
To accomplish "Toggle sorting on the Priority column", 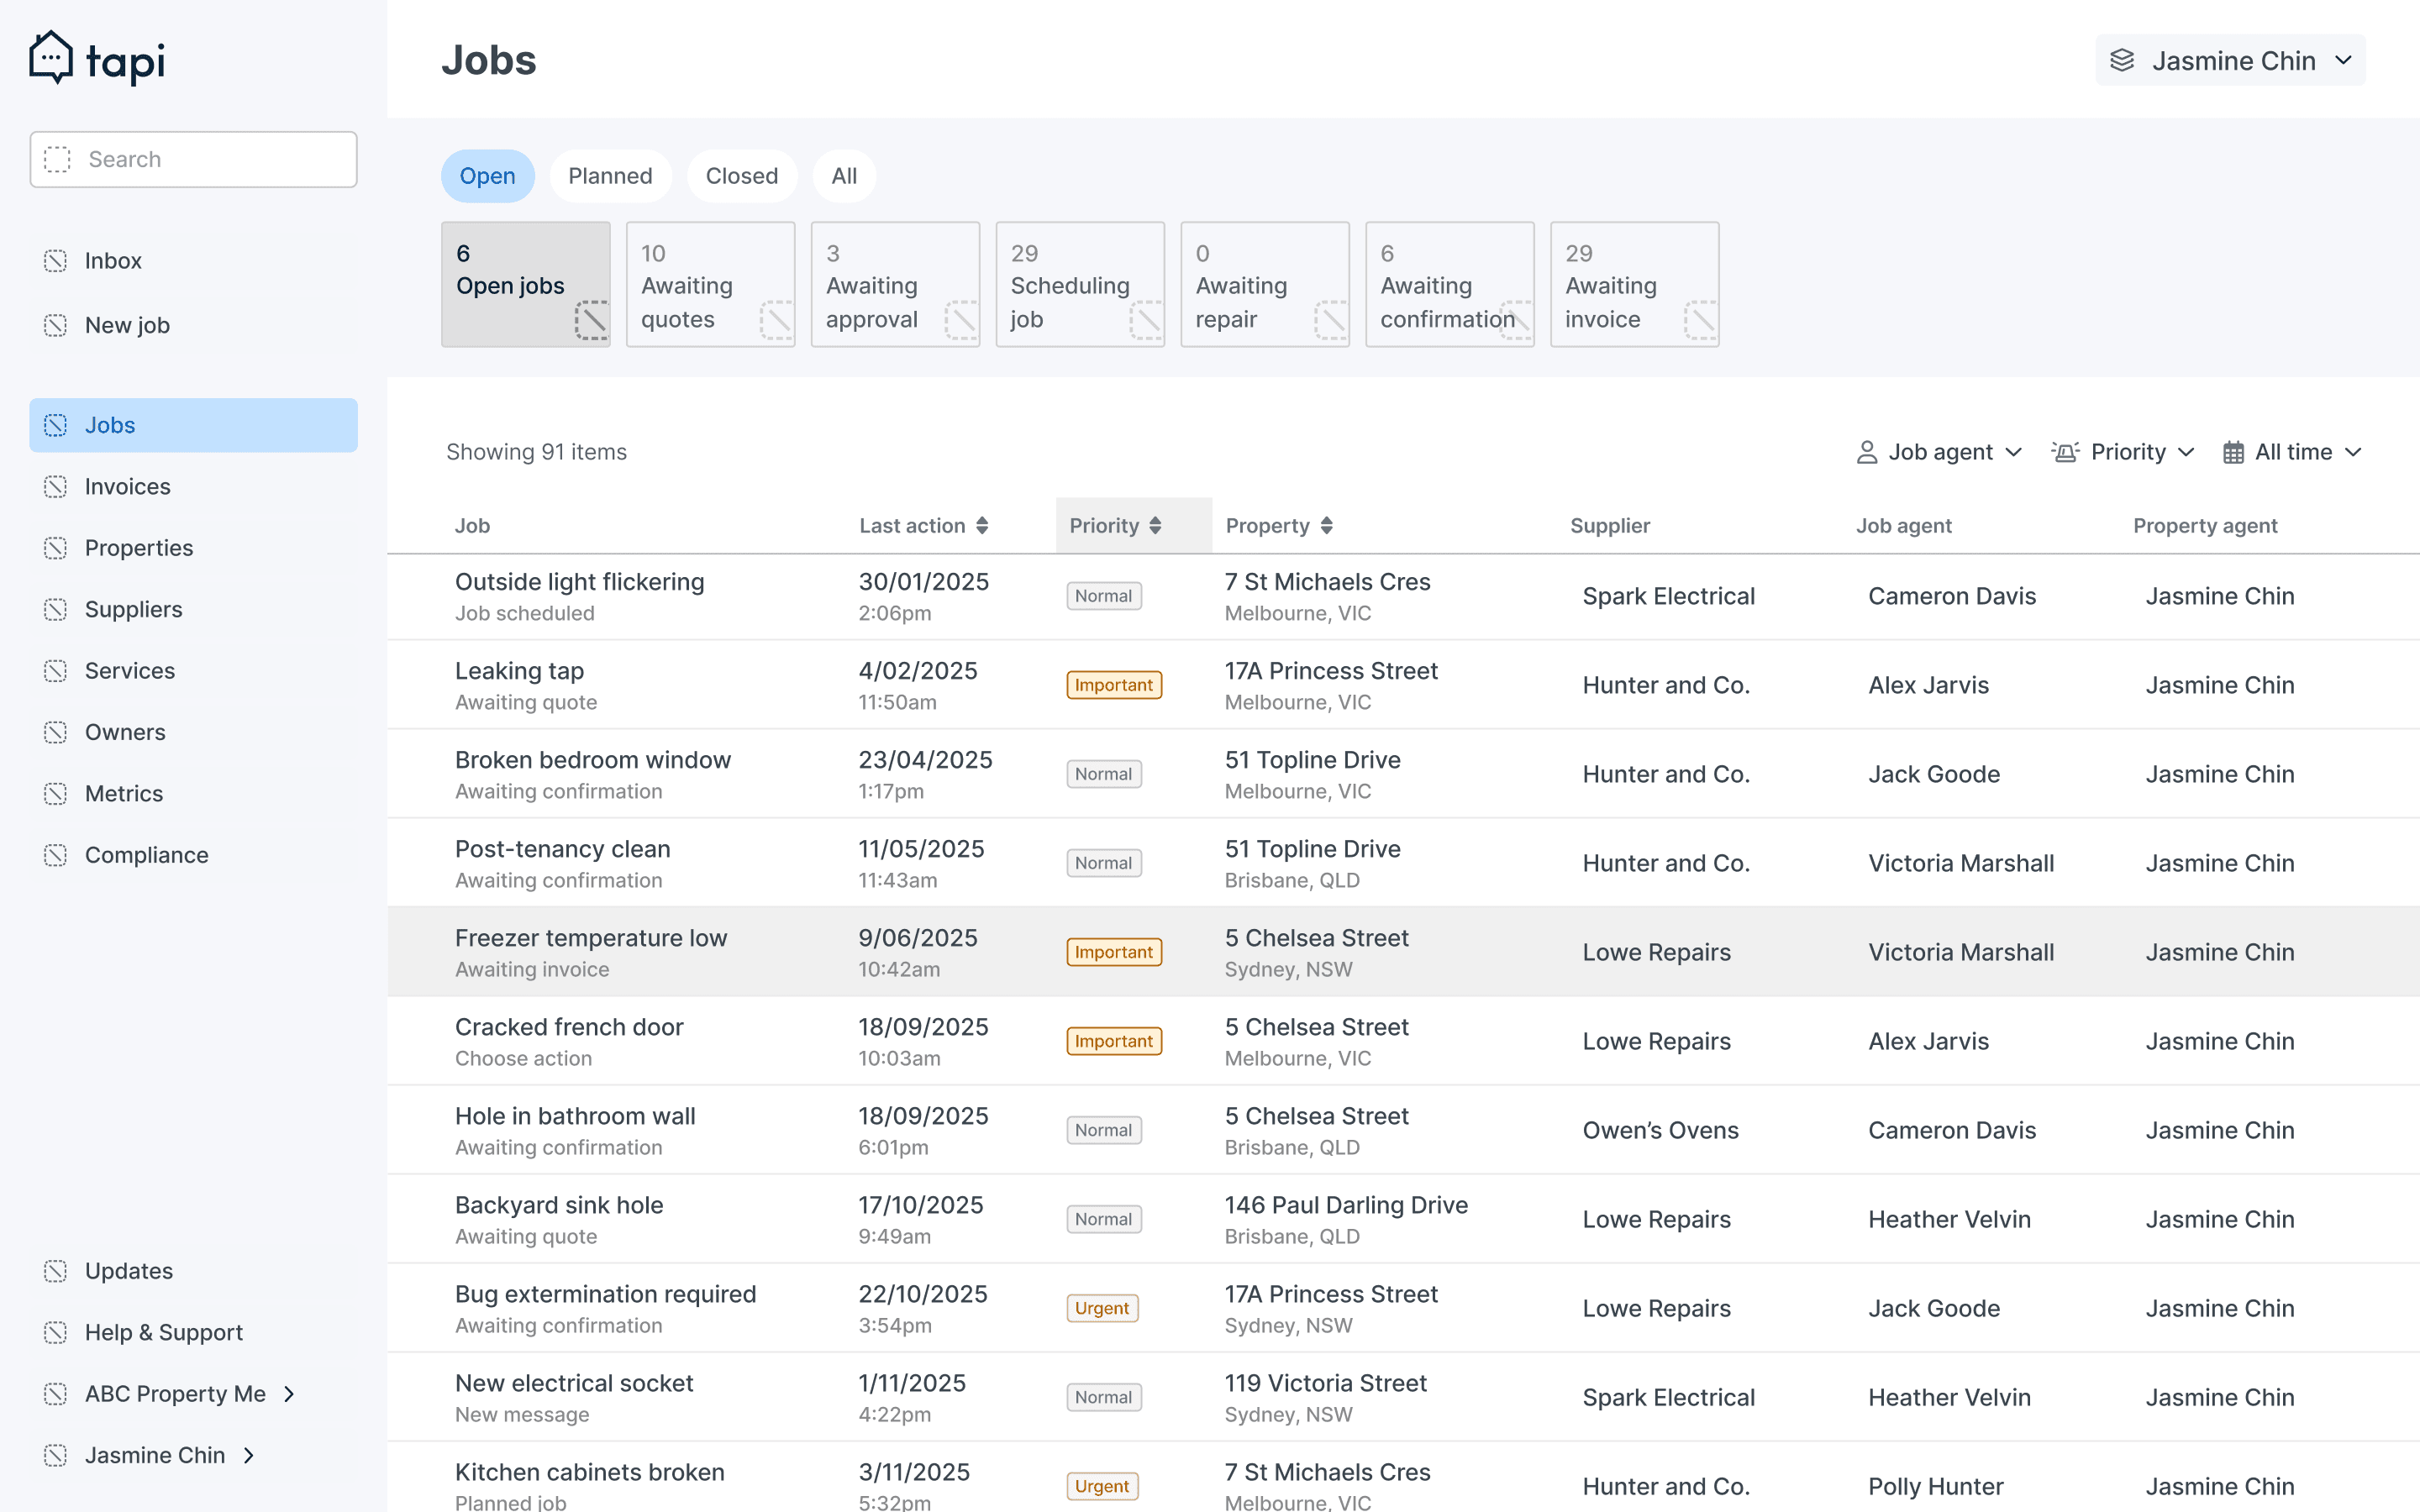I will click(x=1155, y=526).
